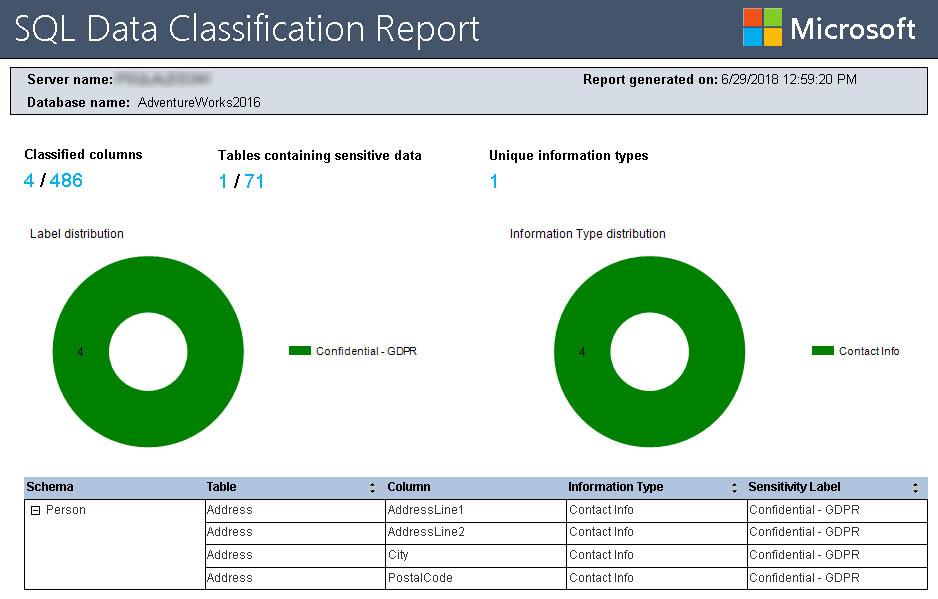Select the AddressLine1 column cell
Screen dimensions: 938x599
click(476, 510)
